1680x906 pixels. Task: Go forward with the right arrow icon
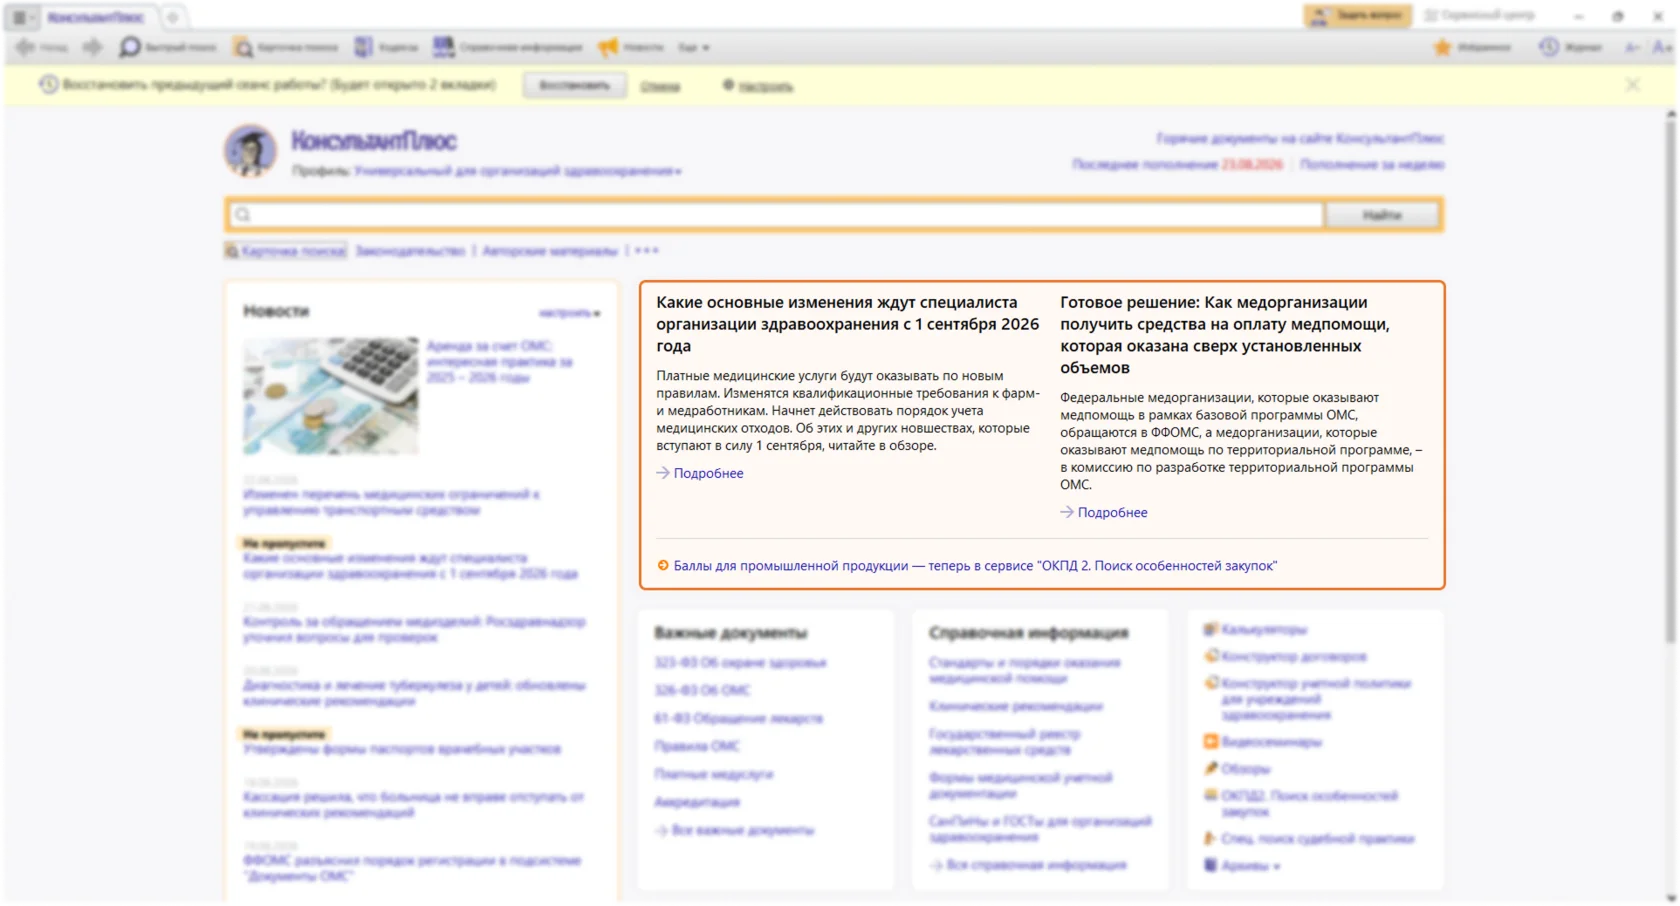pos(92,47)
